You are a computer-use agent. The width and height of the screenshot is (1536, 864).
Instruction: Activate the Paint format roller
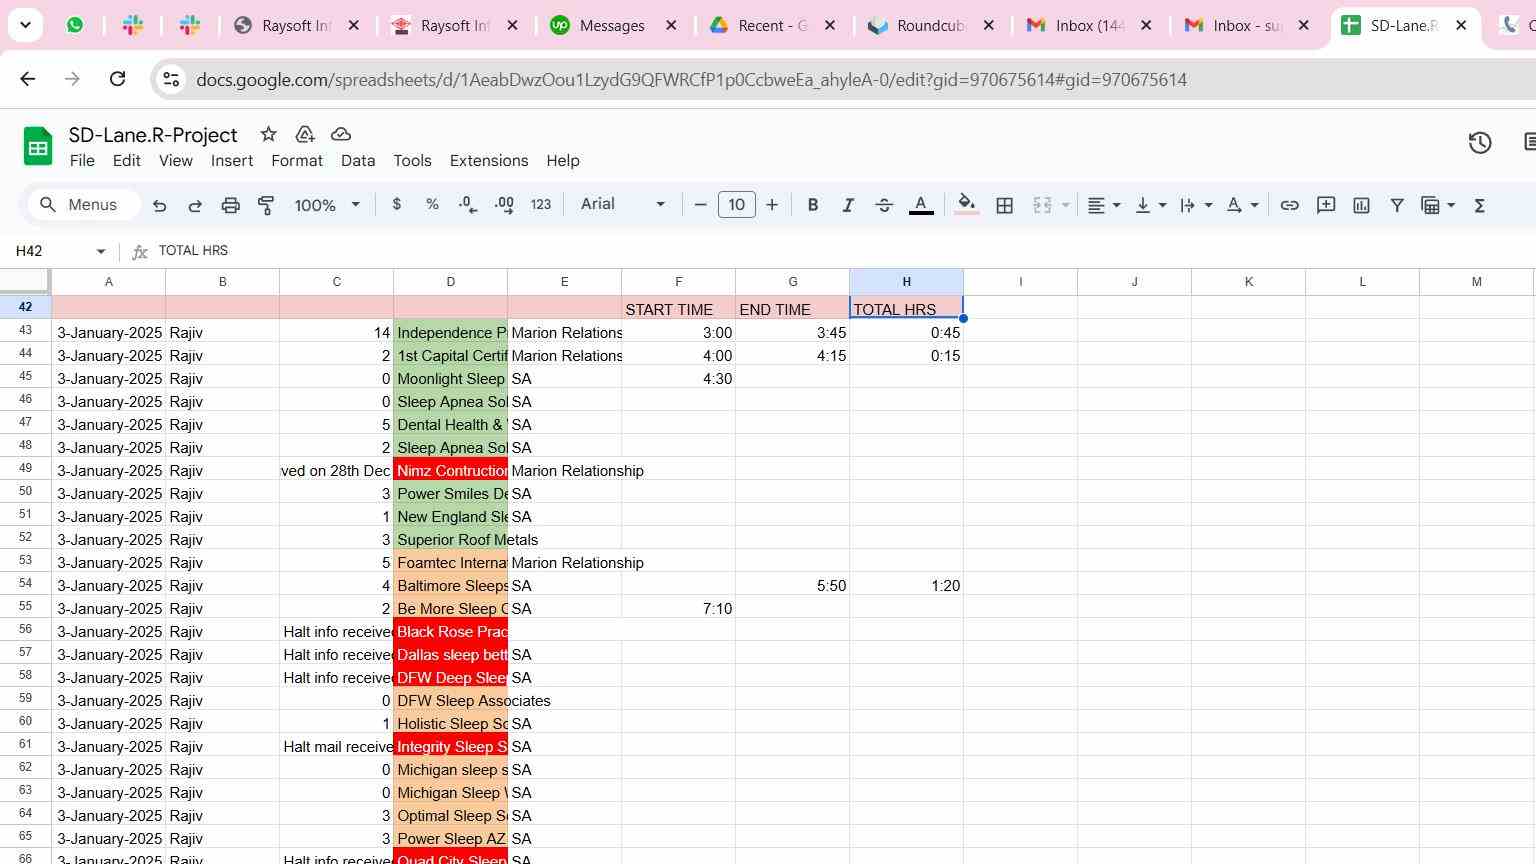tap(266, 205)
